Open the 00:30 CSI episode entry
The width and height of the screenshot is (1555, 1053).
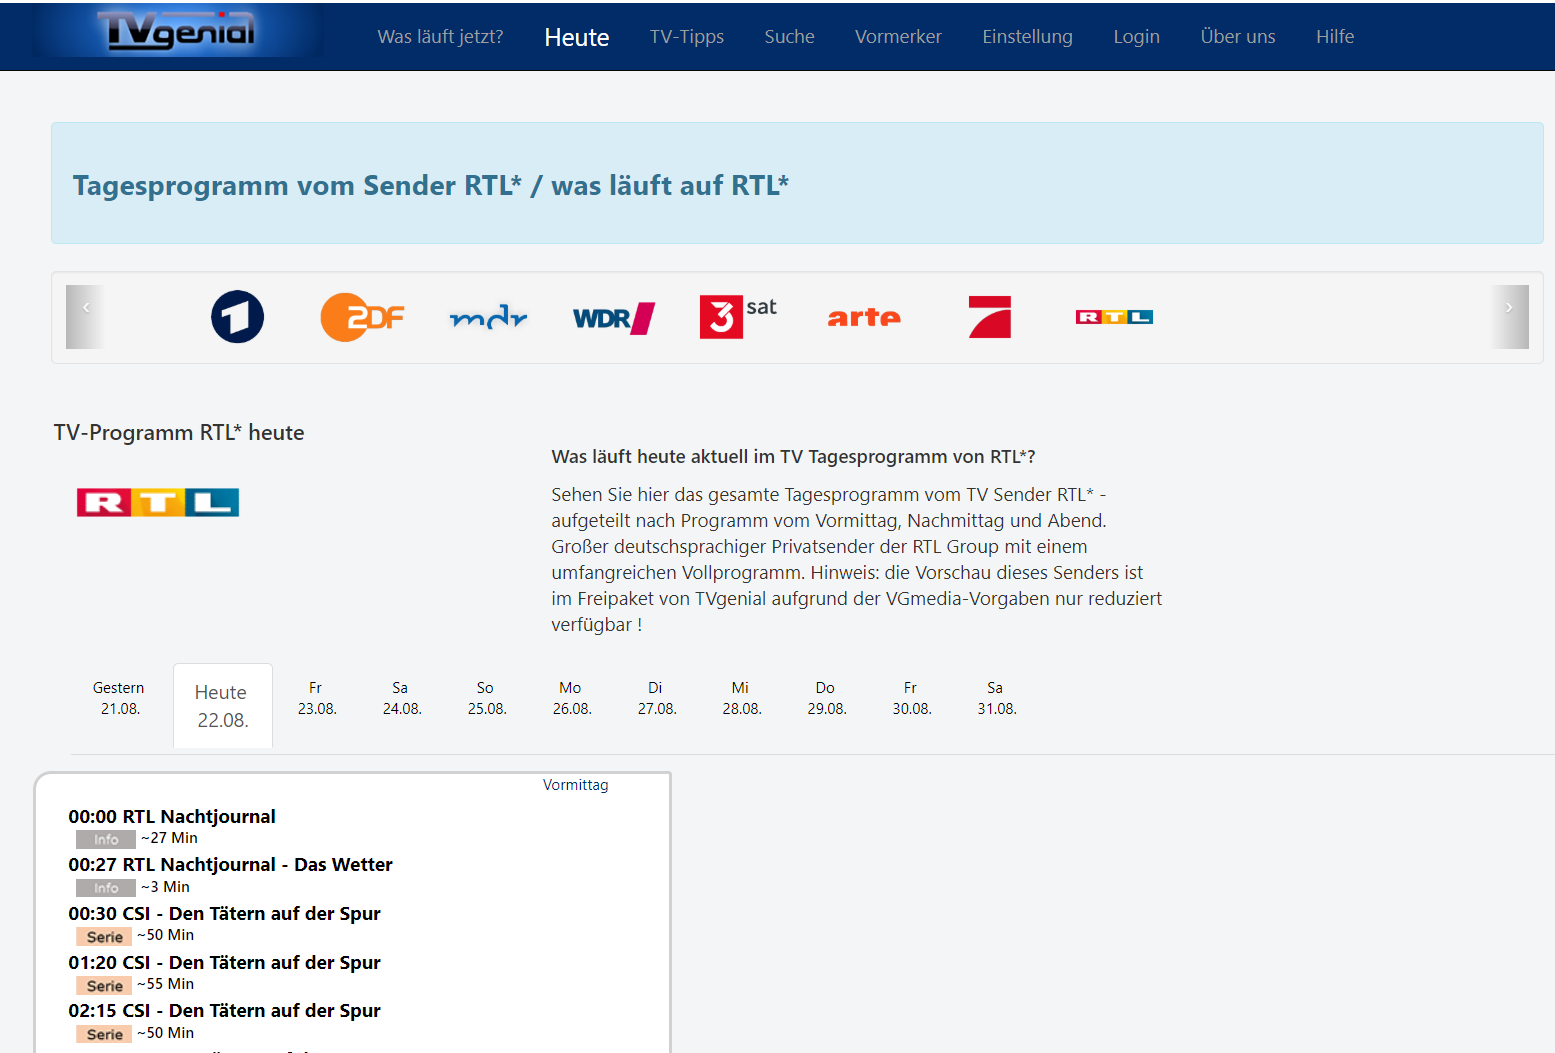[x=224, y=914]
